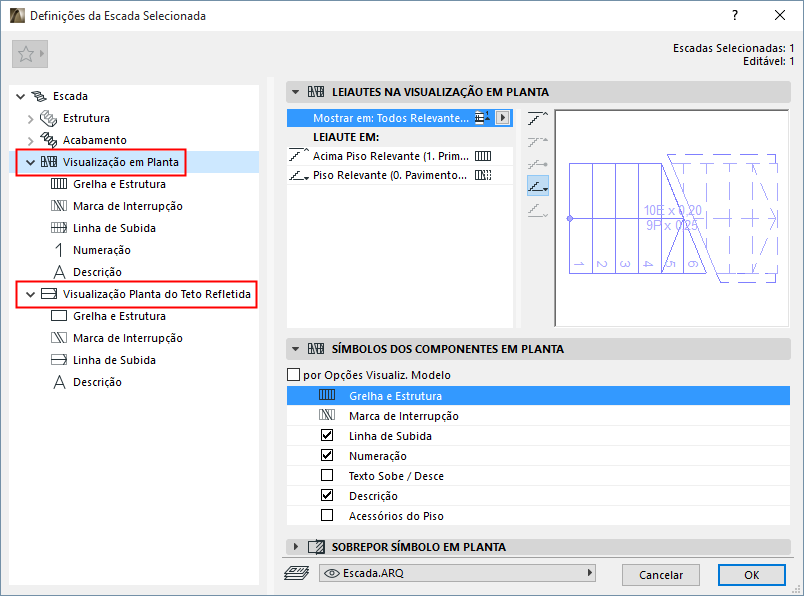Open Descrição under Visualização em Planta

pos(97,272)
